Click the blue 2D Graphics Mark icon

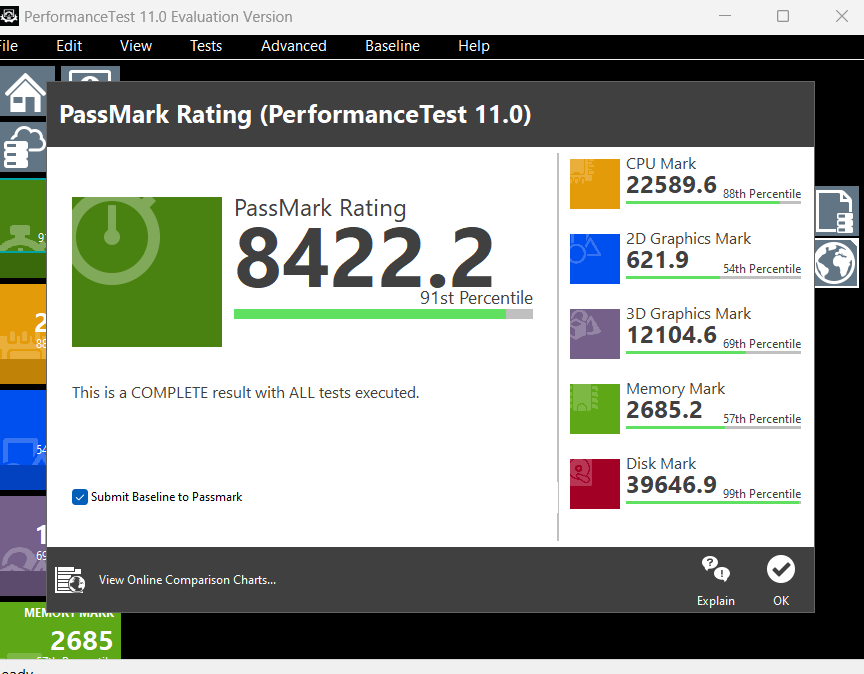click(595, 259)
